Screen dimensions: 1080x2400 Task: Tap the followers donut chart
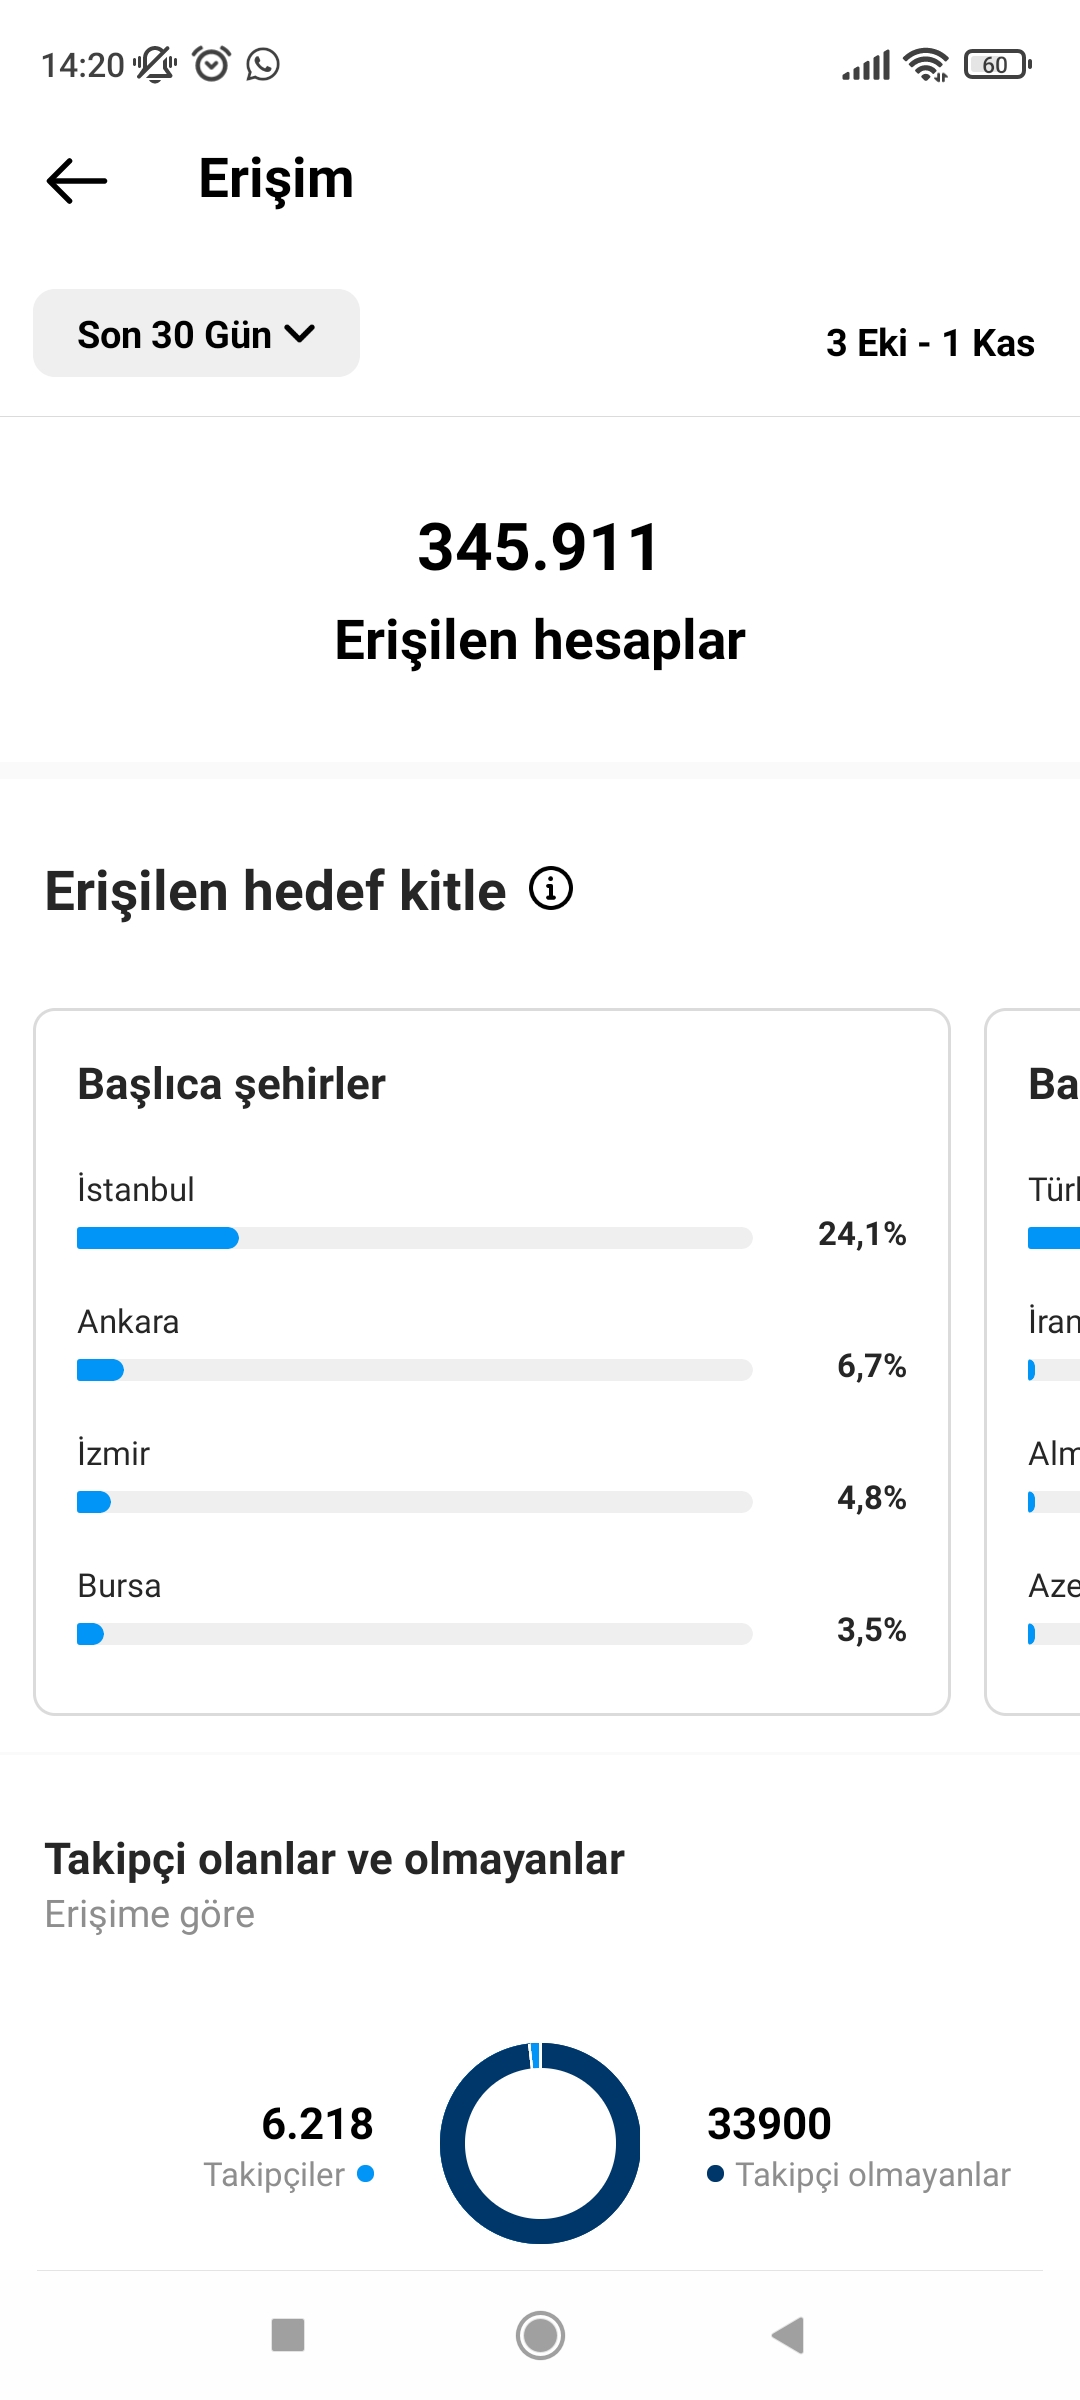coord(540,2143)
